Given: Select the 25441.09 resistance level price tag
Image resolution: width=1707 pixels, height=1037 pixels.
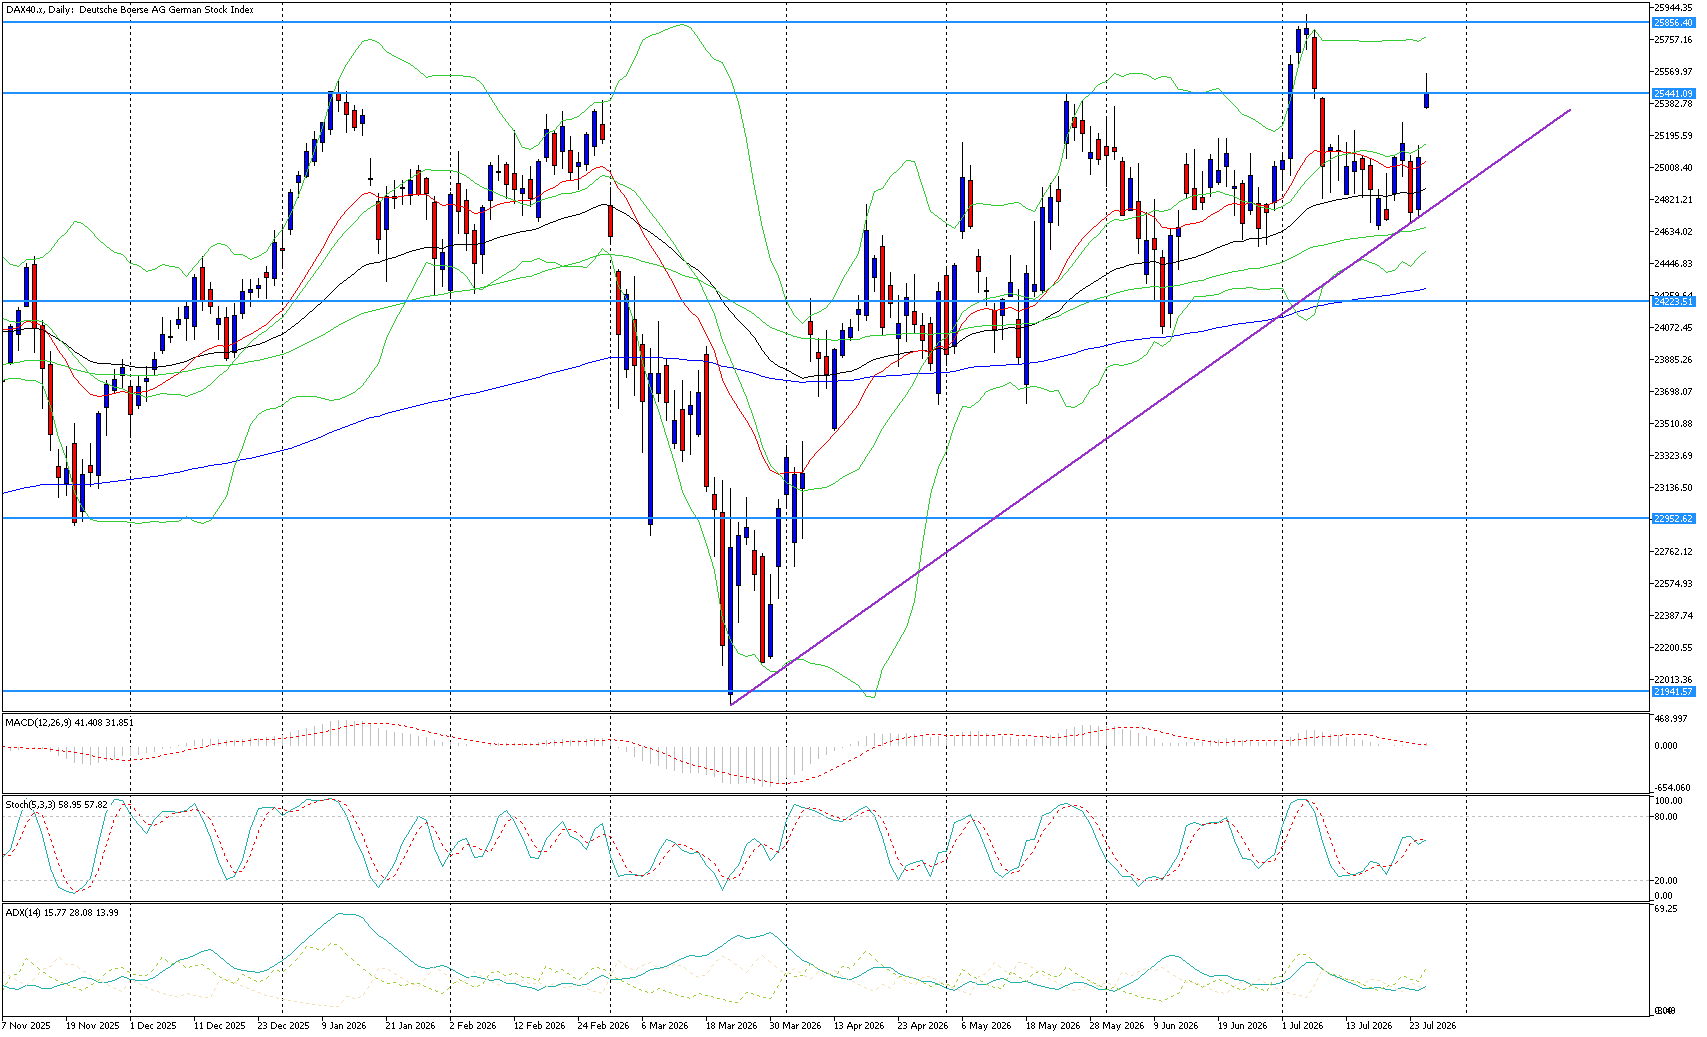Looking at the screenshot, I should (x=1673, y=93).
